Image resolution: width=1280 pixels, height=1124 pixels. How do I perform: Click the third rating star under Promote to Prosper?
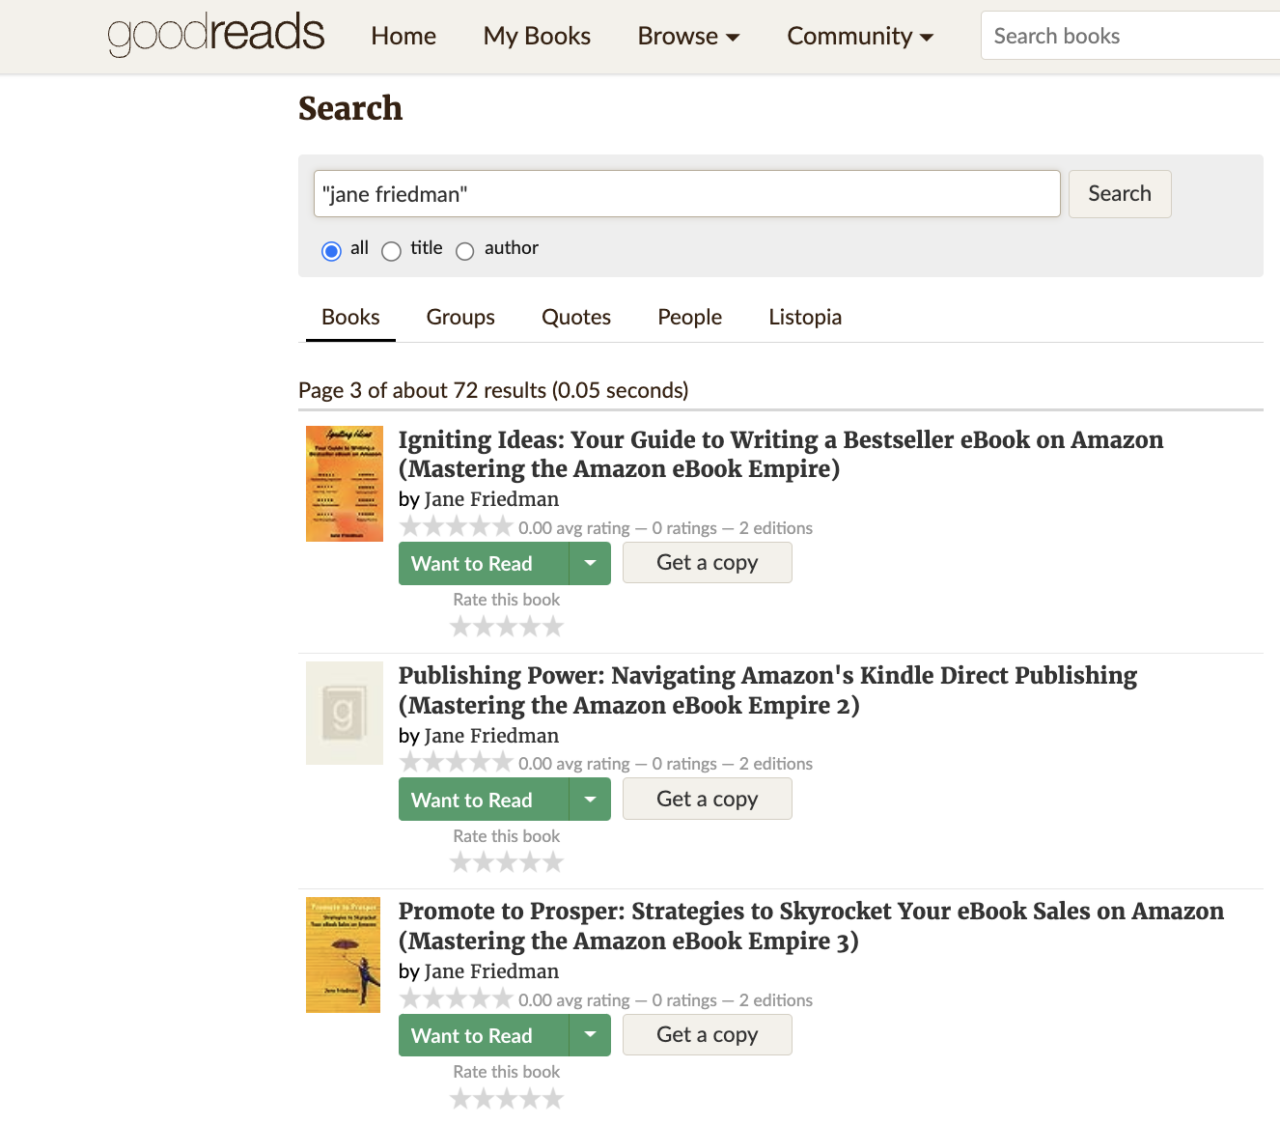pos(507,1097)
